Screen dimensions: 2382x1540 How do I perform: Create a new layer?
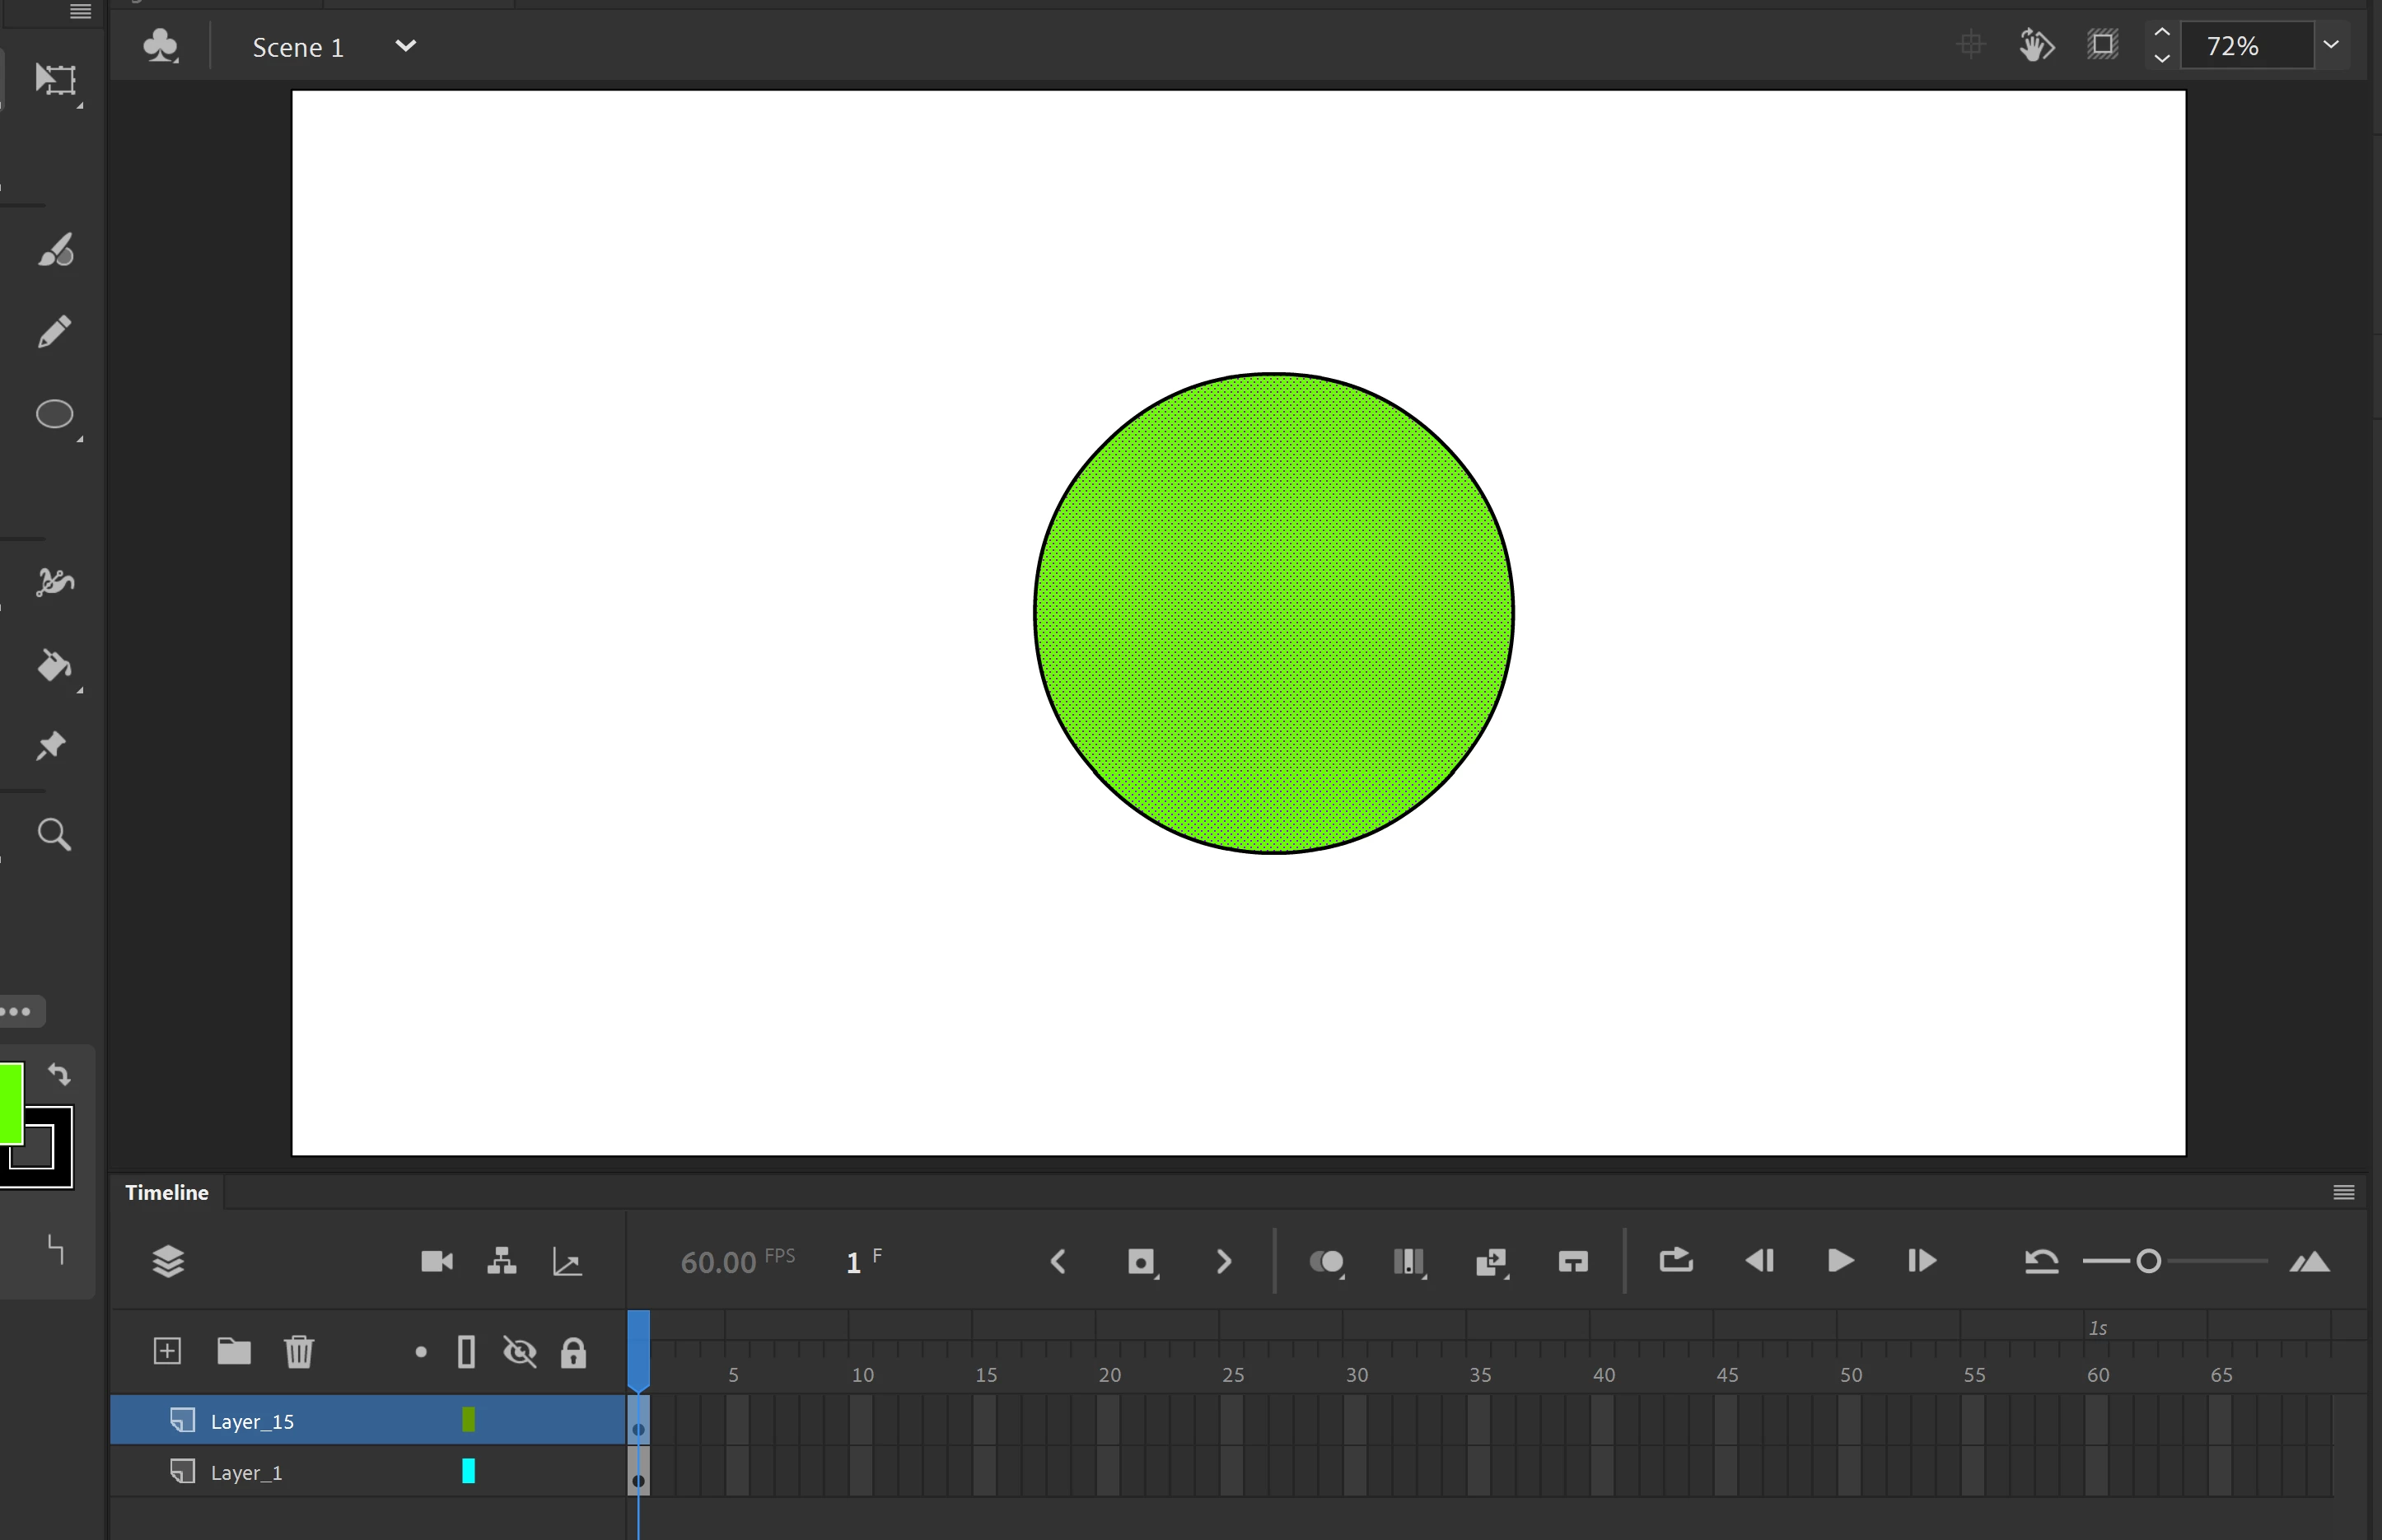168,1352
